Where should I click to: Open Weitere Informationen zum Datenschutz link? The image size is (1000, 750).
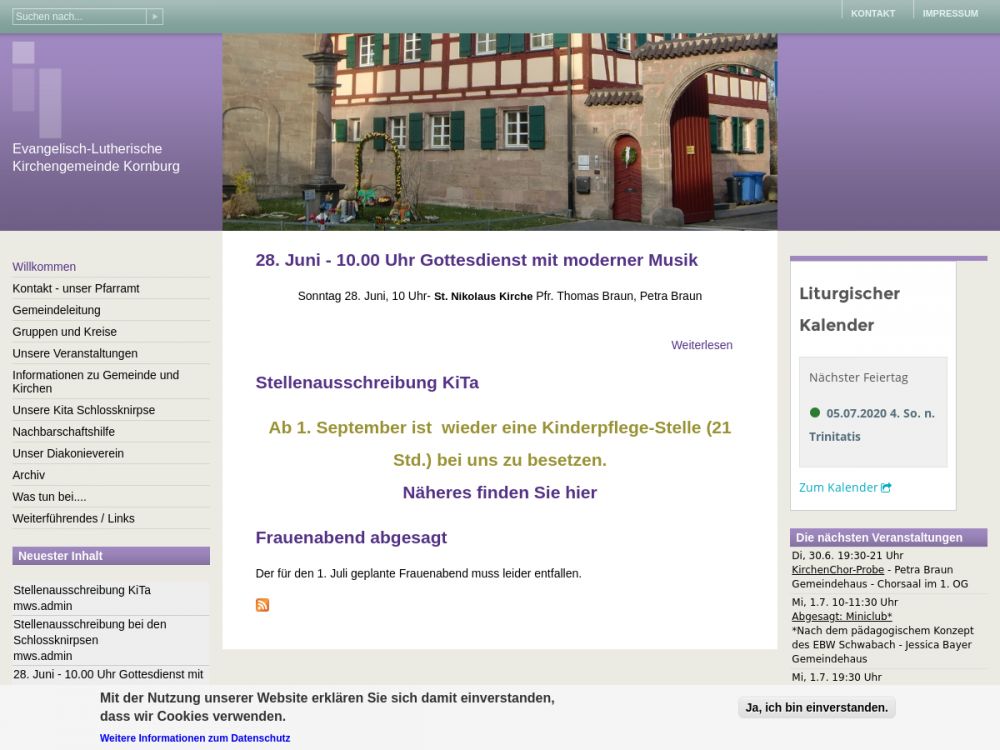pos(195,738)
